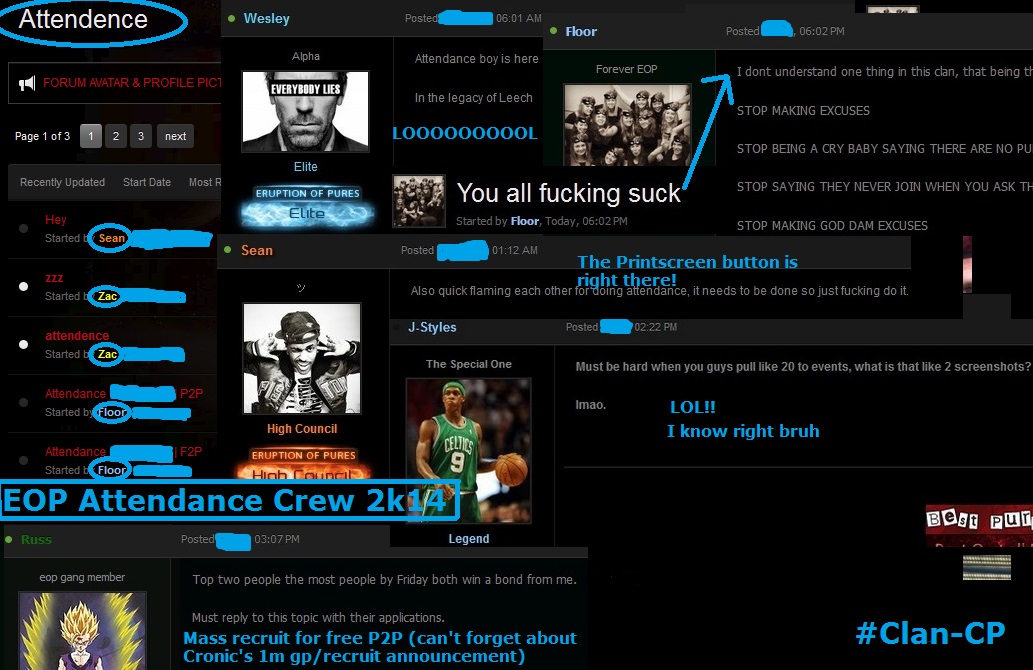
Task: Open the topic You all fucking suck
Action: (x=569, y=193)
